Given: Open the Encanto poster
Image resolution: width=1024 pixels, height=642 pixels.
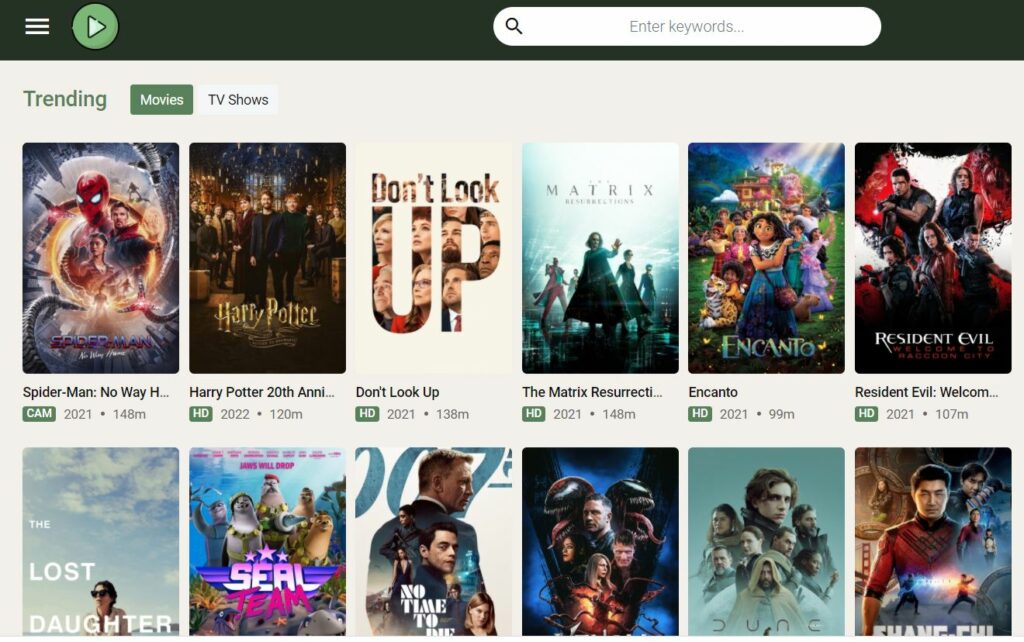Looking at the screenshot, I should point(766,258).
